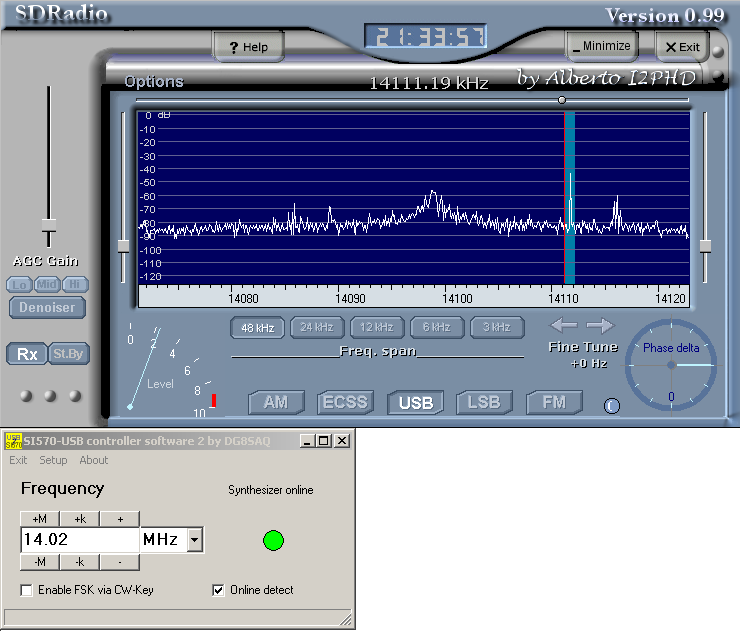The width and height of the screenshot is (740, 631).
Task: Click the Fine Tune right arrow
Action: pos(600,325)
